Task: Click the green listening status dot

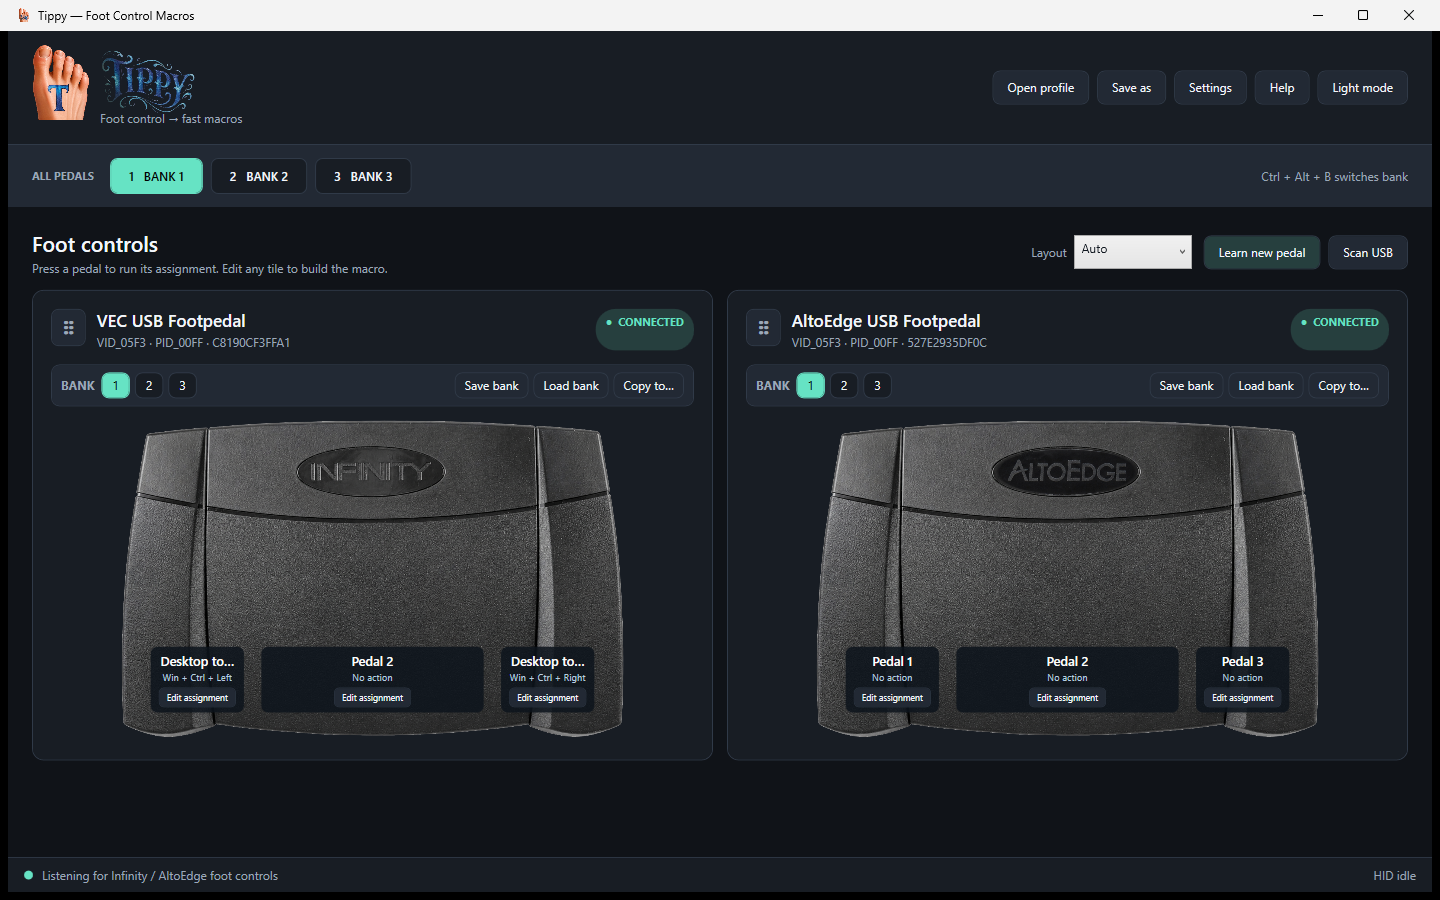Action: coord(28,875)
